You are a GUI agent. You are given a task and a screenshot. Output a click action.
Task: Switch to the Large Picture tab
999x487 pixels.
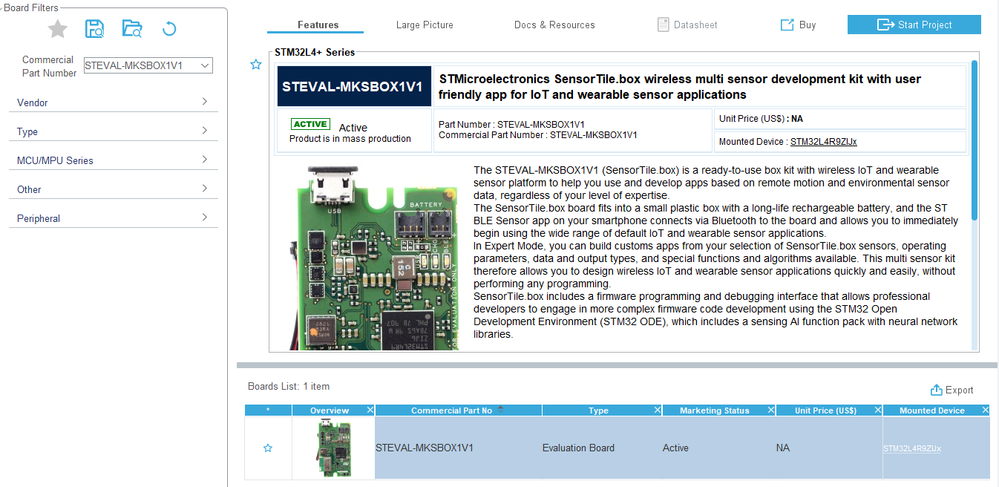tap(424, 25)
